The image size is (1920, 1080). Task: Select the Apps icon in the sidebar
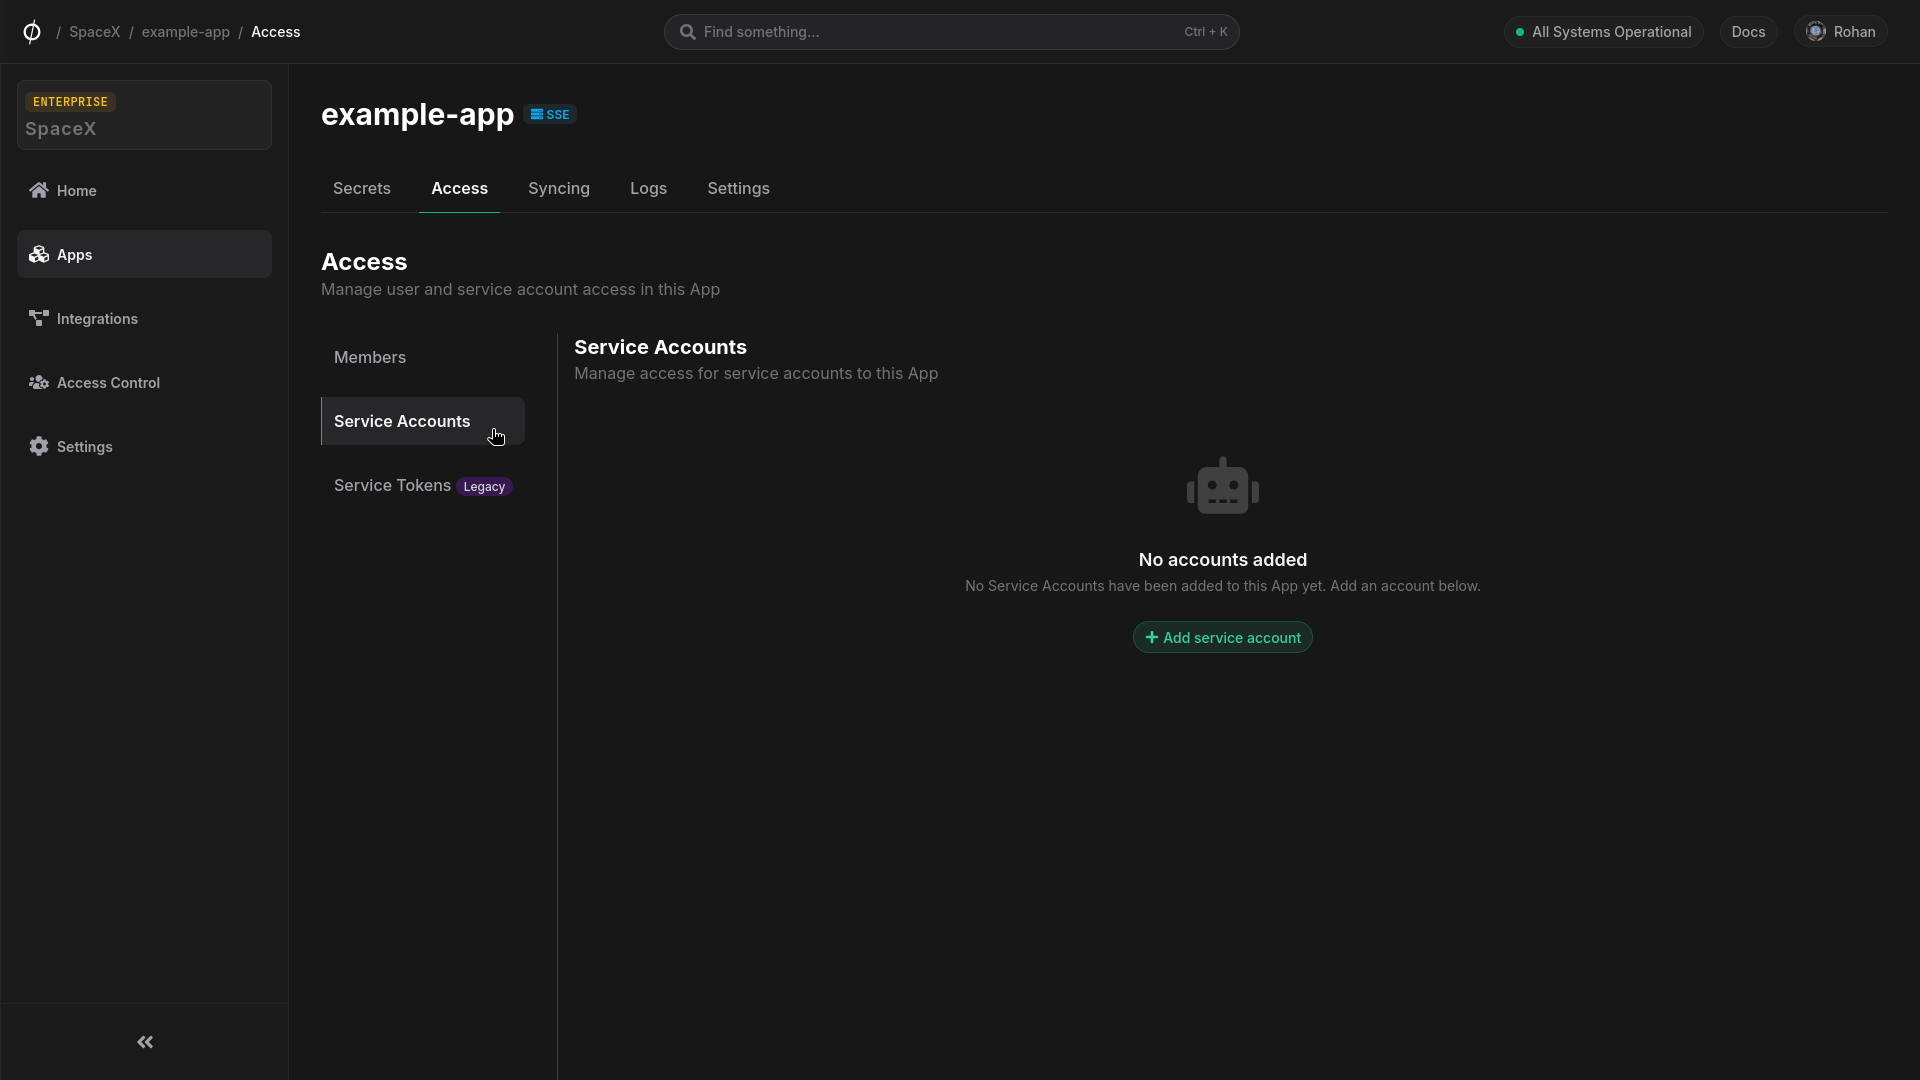point(38,254)
